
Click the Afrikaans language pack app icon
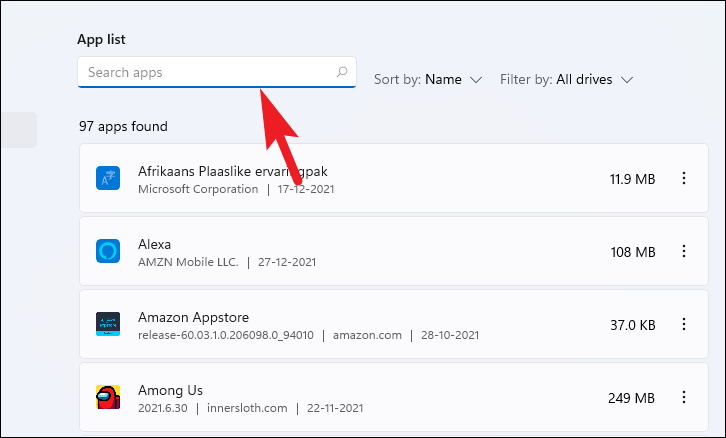point(108,179)
